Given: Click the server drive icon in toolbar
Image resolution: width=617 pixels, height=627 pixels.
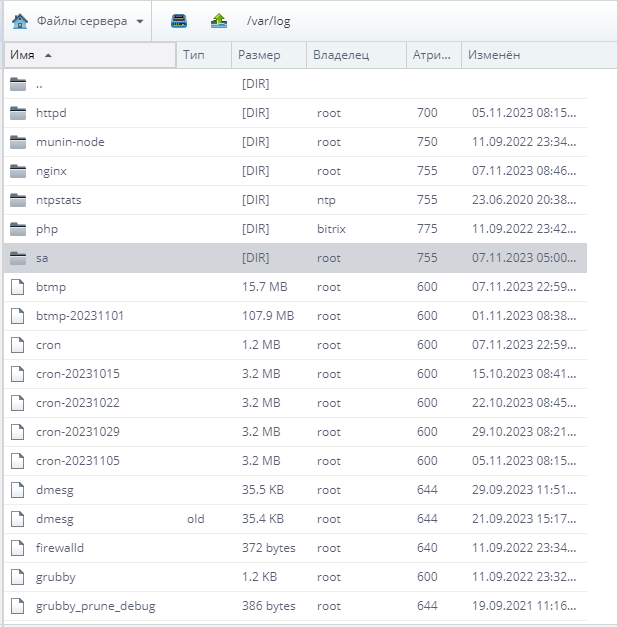Looking at the screenshot, I should tap(179, 21).
